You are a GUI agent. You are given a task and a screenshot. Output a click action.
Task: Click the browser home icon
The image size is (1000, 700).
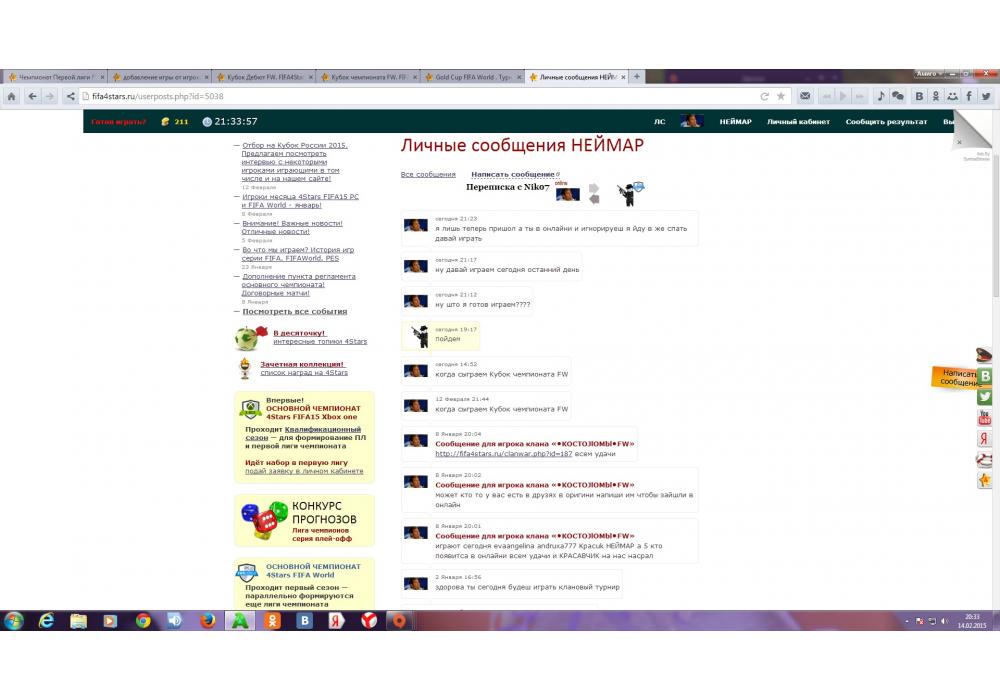pyautogui.click(x=11, y=96)
